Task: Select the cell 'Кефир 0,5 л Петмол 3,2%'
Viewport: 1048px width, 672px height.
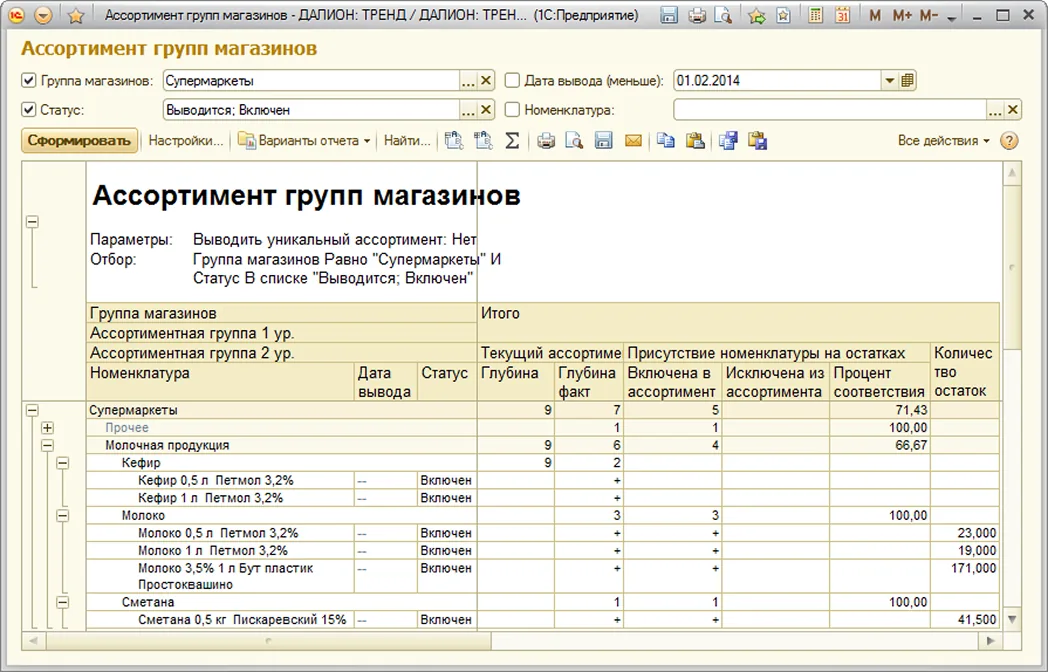Action: pos(221,480)
